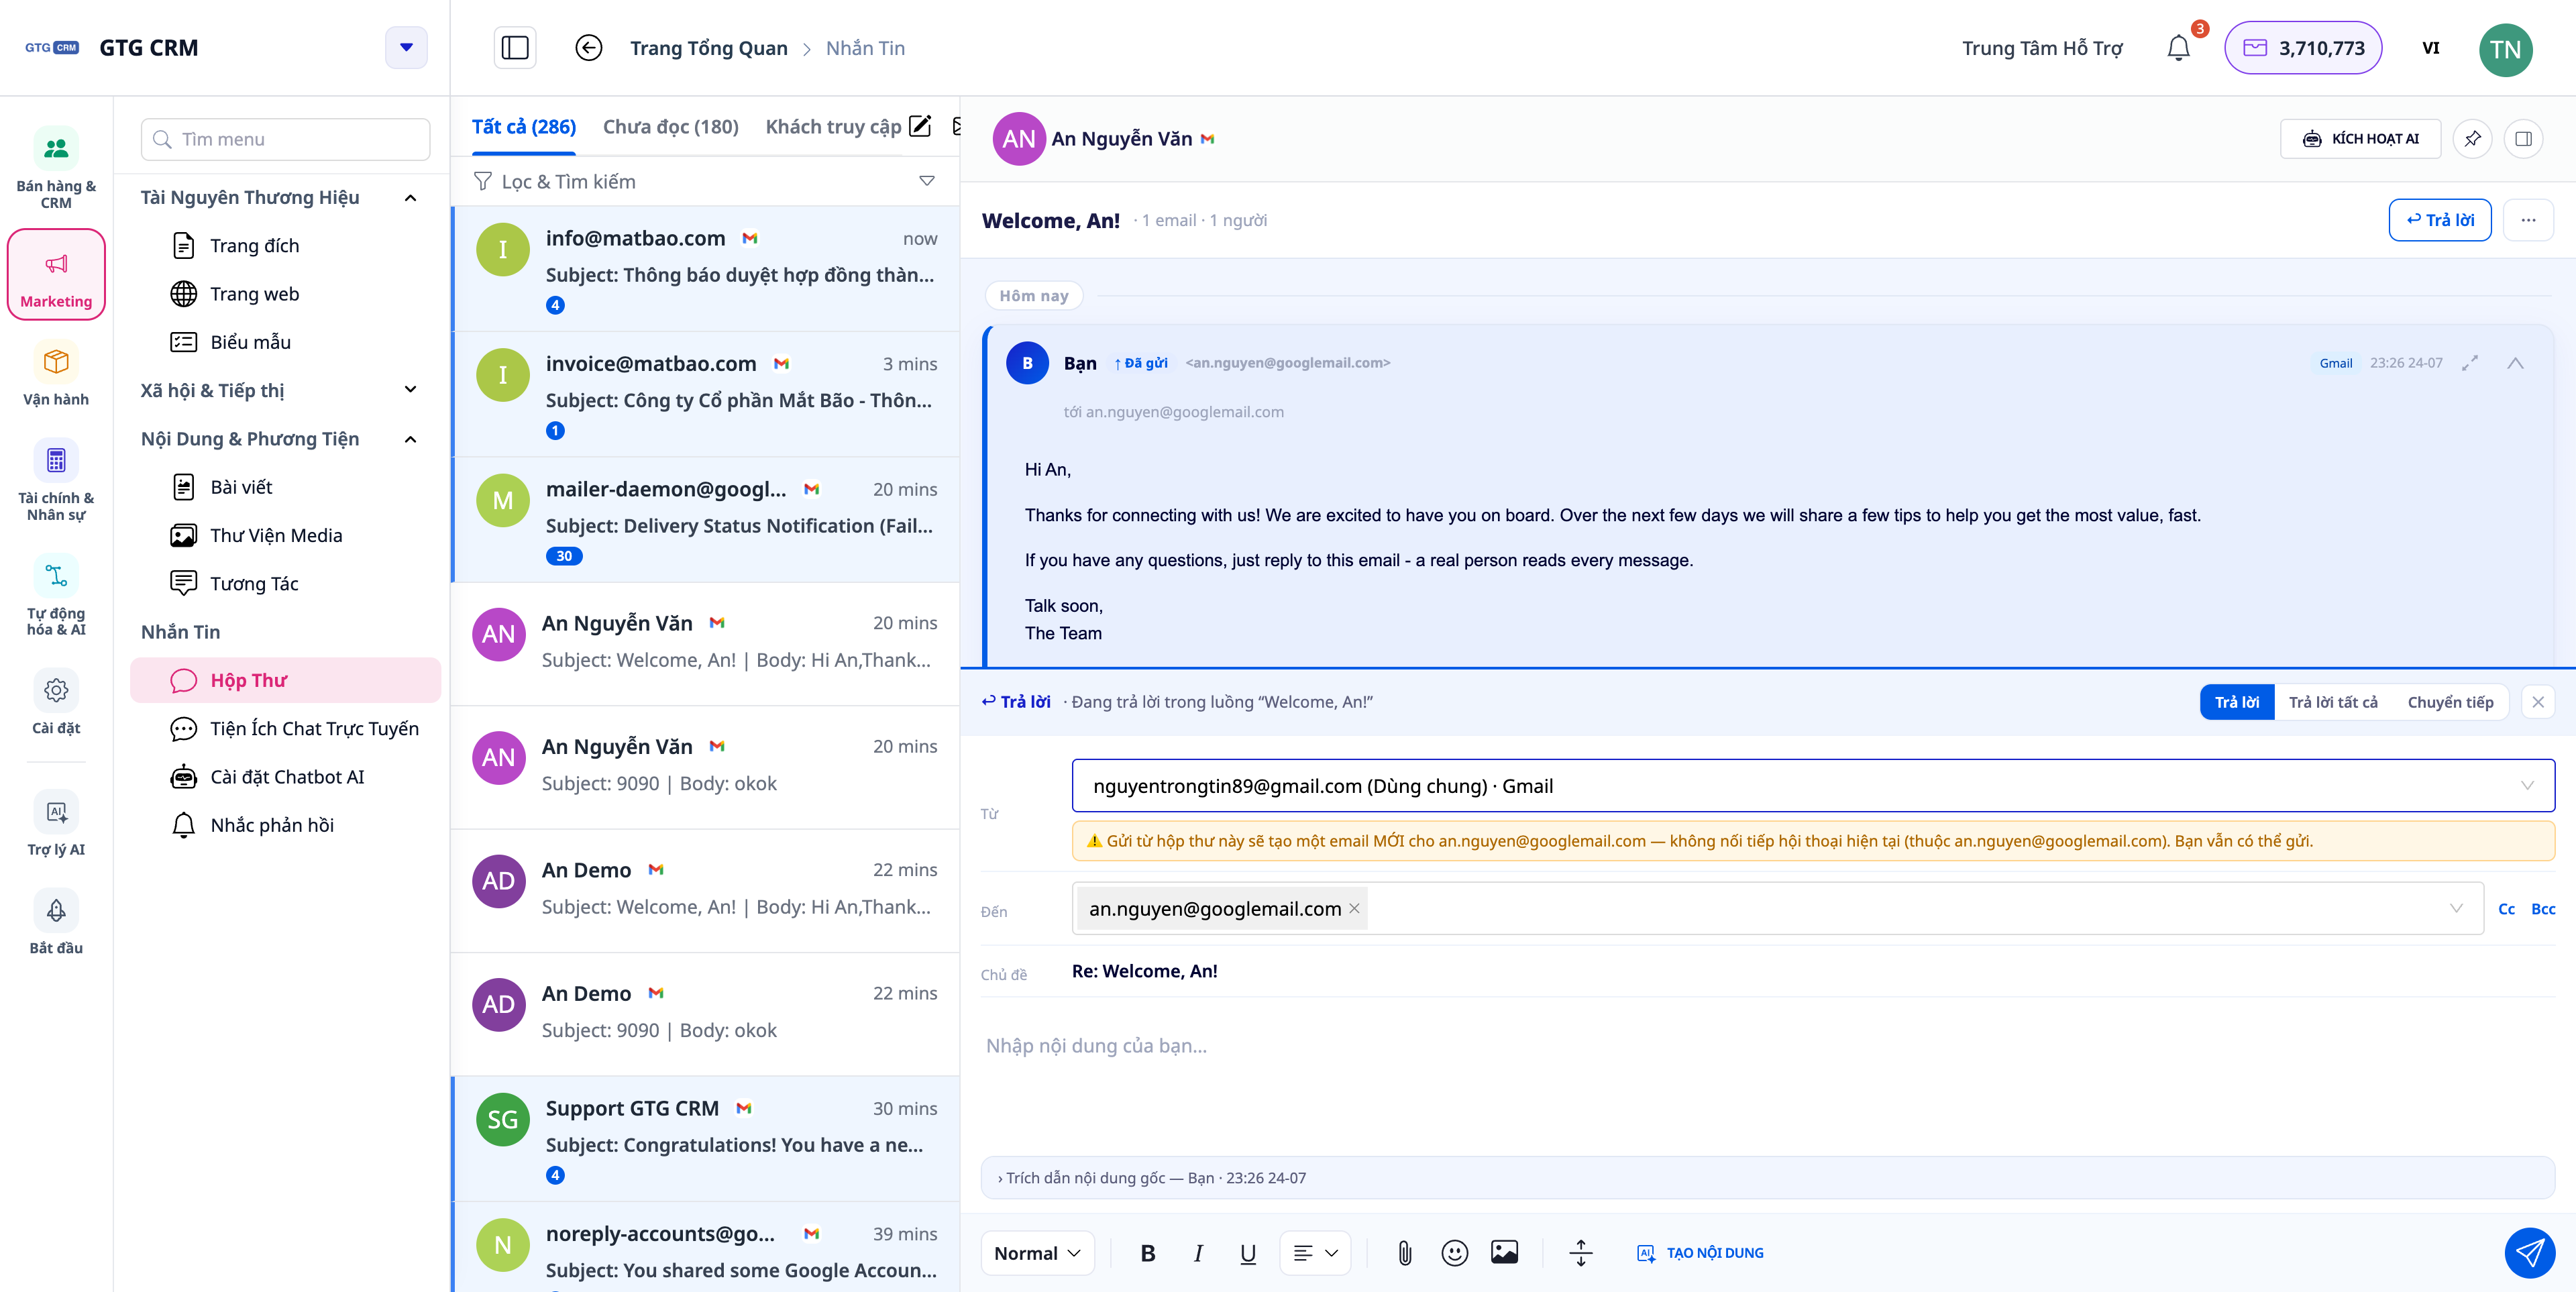2576x1292 pixels.
Task: Click the KÍCH HOẠT AI button
Action: pos(2360,139)
